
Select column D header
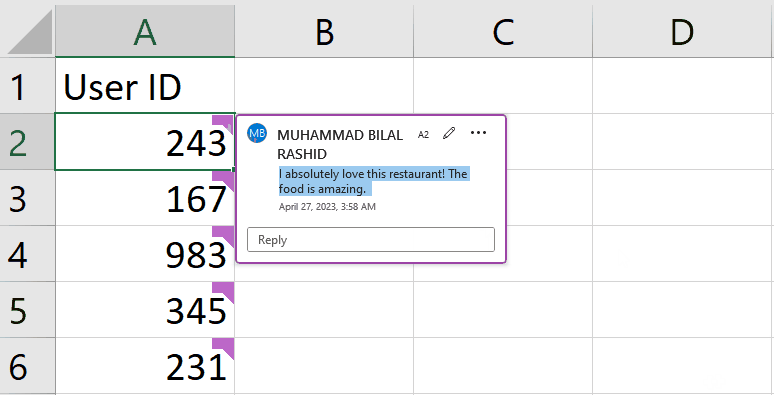[x=683, y=31]
